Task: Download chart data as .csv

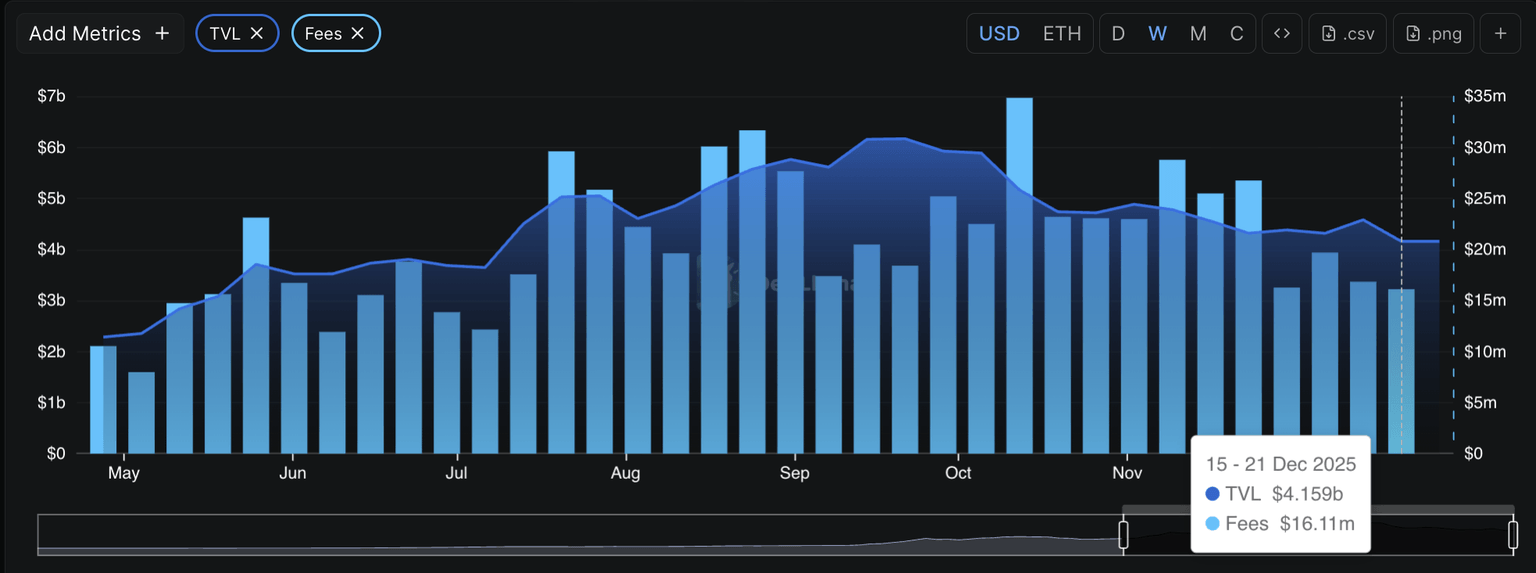Action: click(x=1347, y=33)
